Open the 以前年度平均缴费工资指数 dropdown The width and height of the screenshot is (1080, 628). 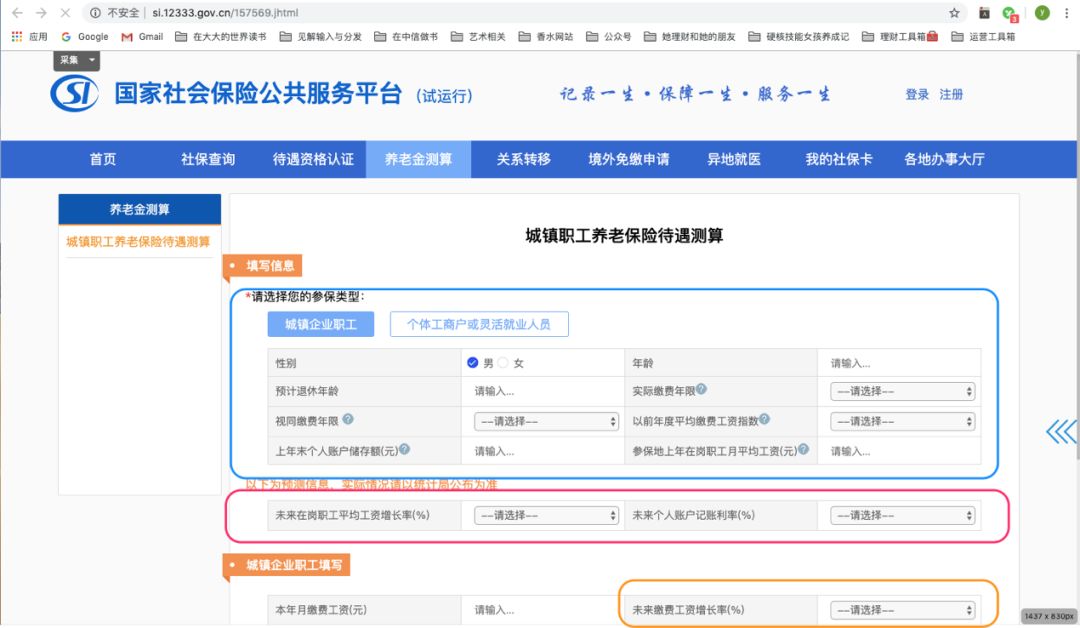click(x=903, y=421)
